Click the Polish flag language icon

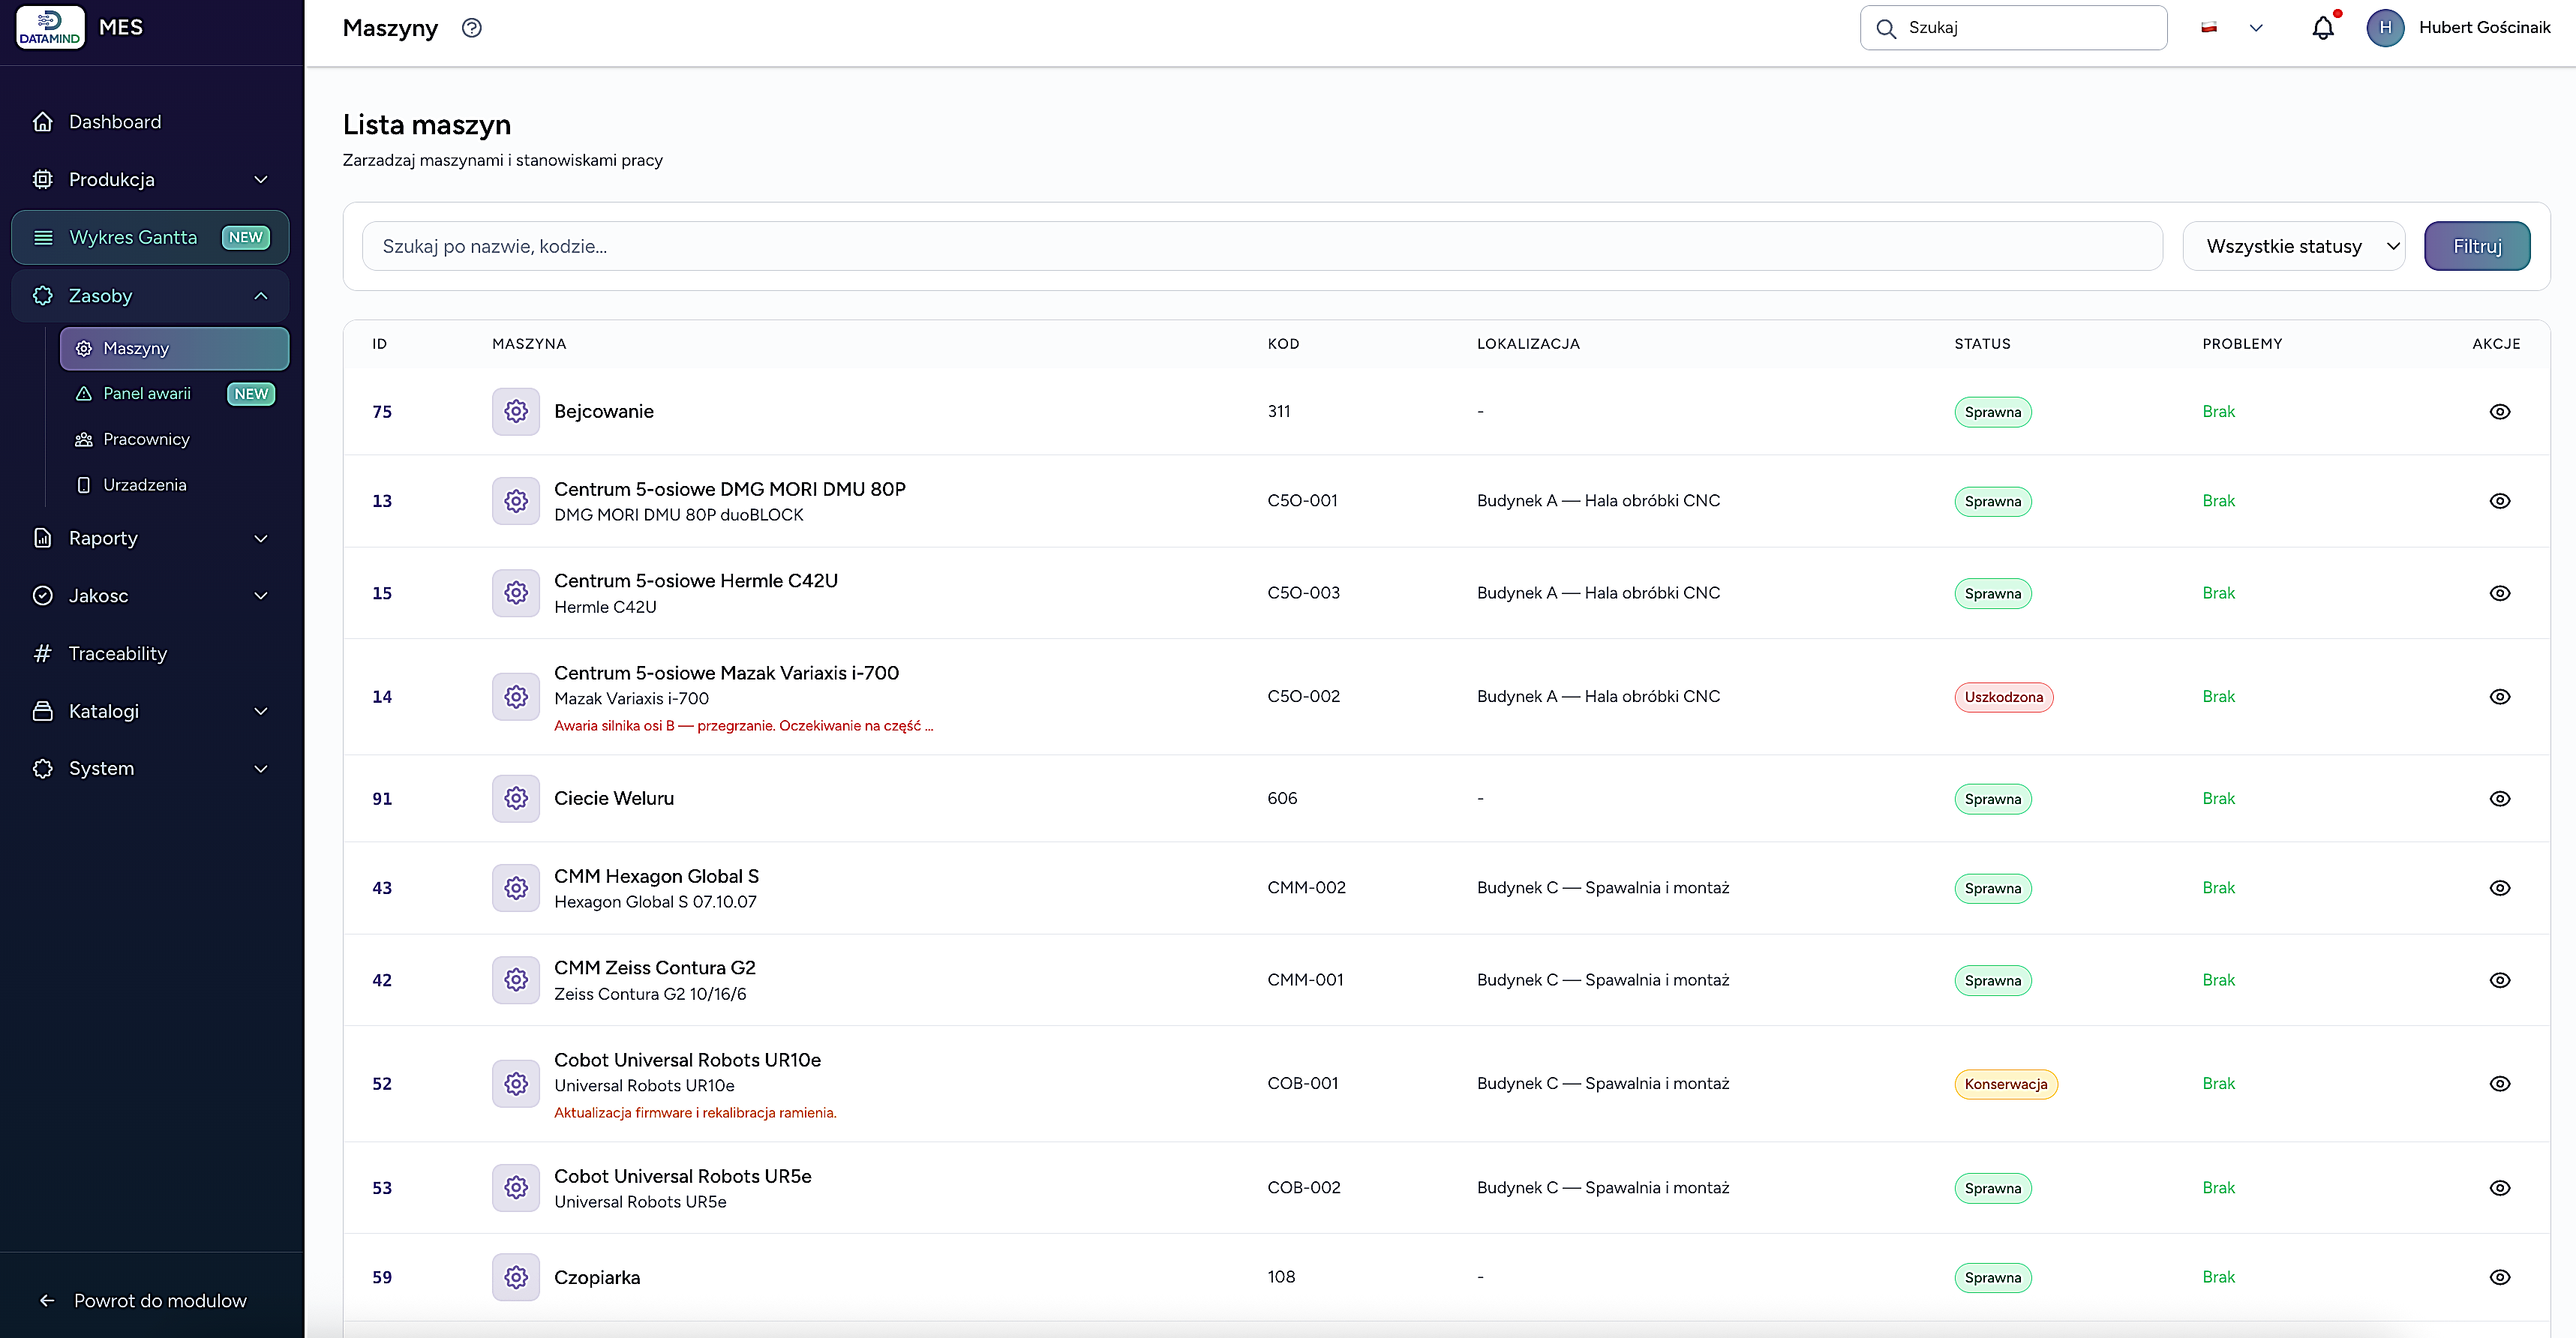click(x=2209, y=28)
